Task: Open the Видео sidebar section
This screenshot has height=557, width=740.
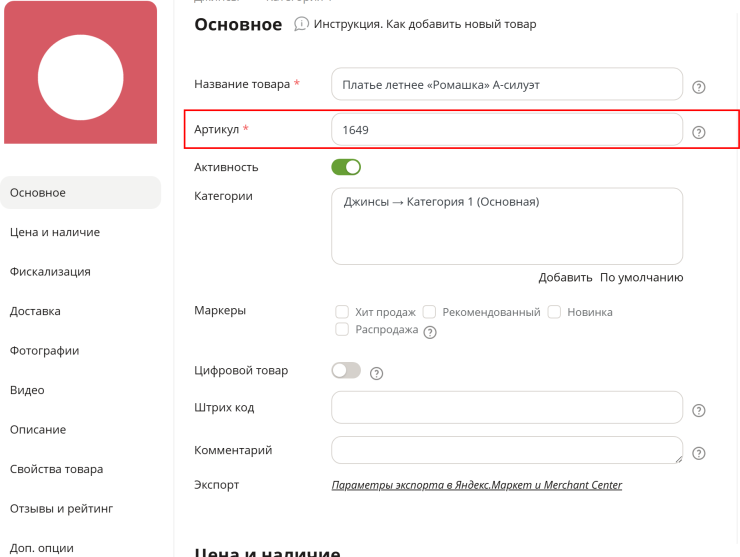Action: pyautogui.click(x=27, y=390)
